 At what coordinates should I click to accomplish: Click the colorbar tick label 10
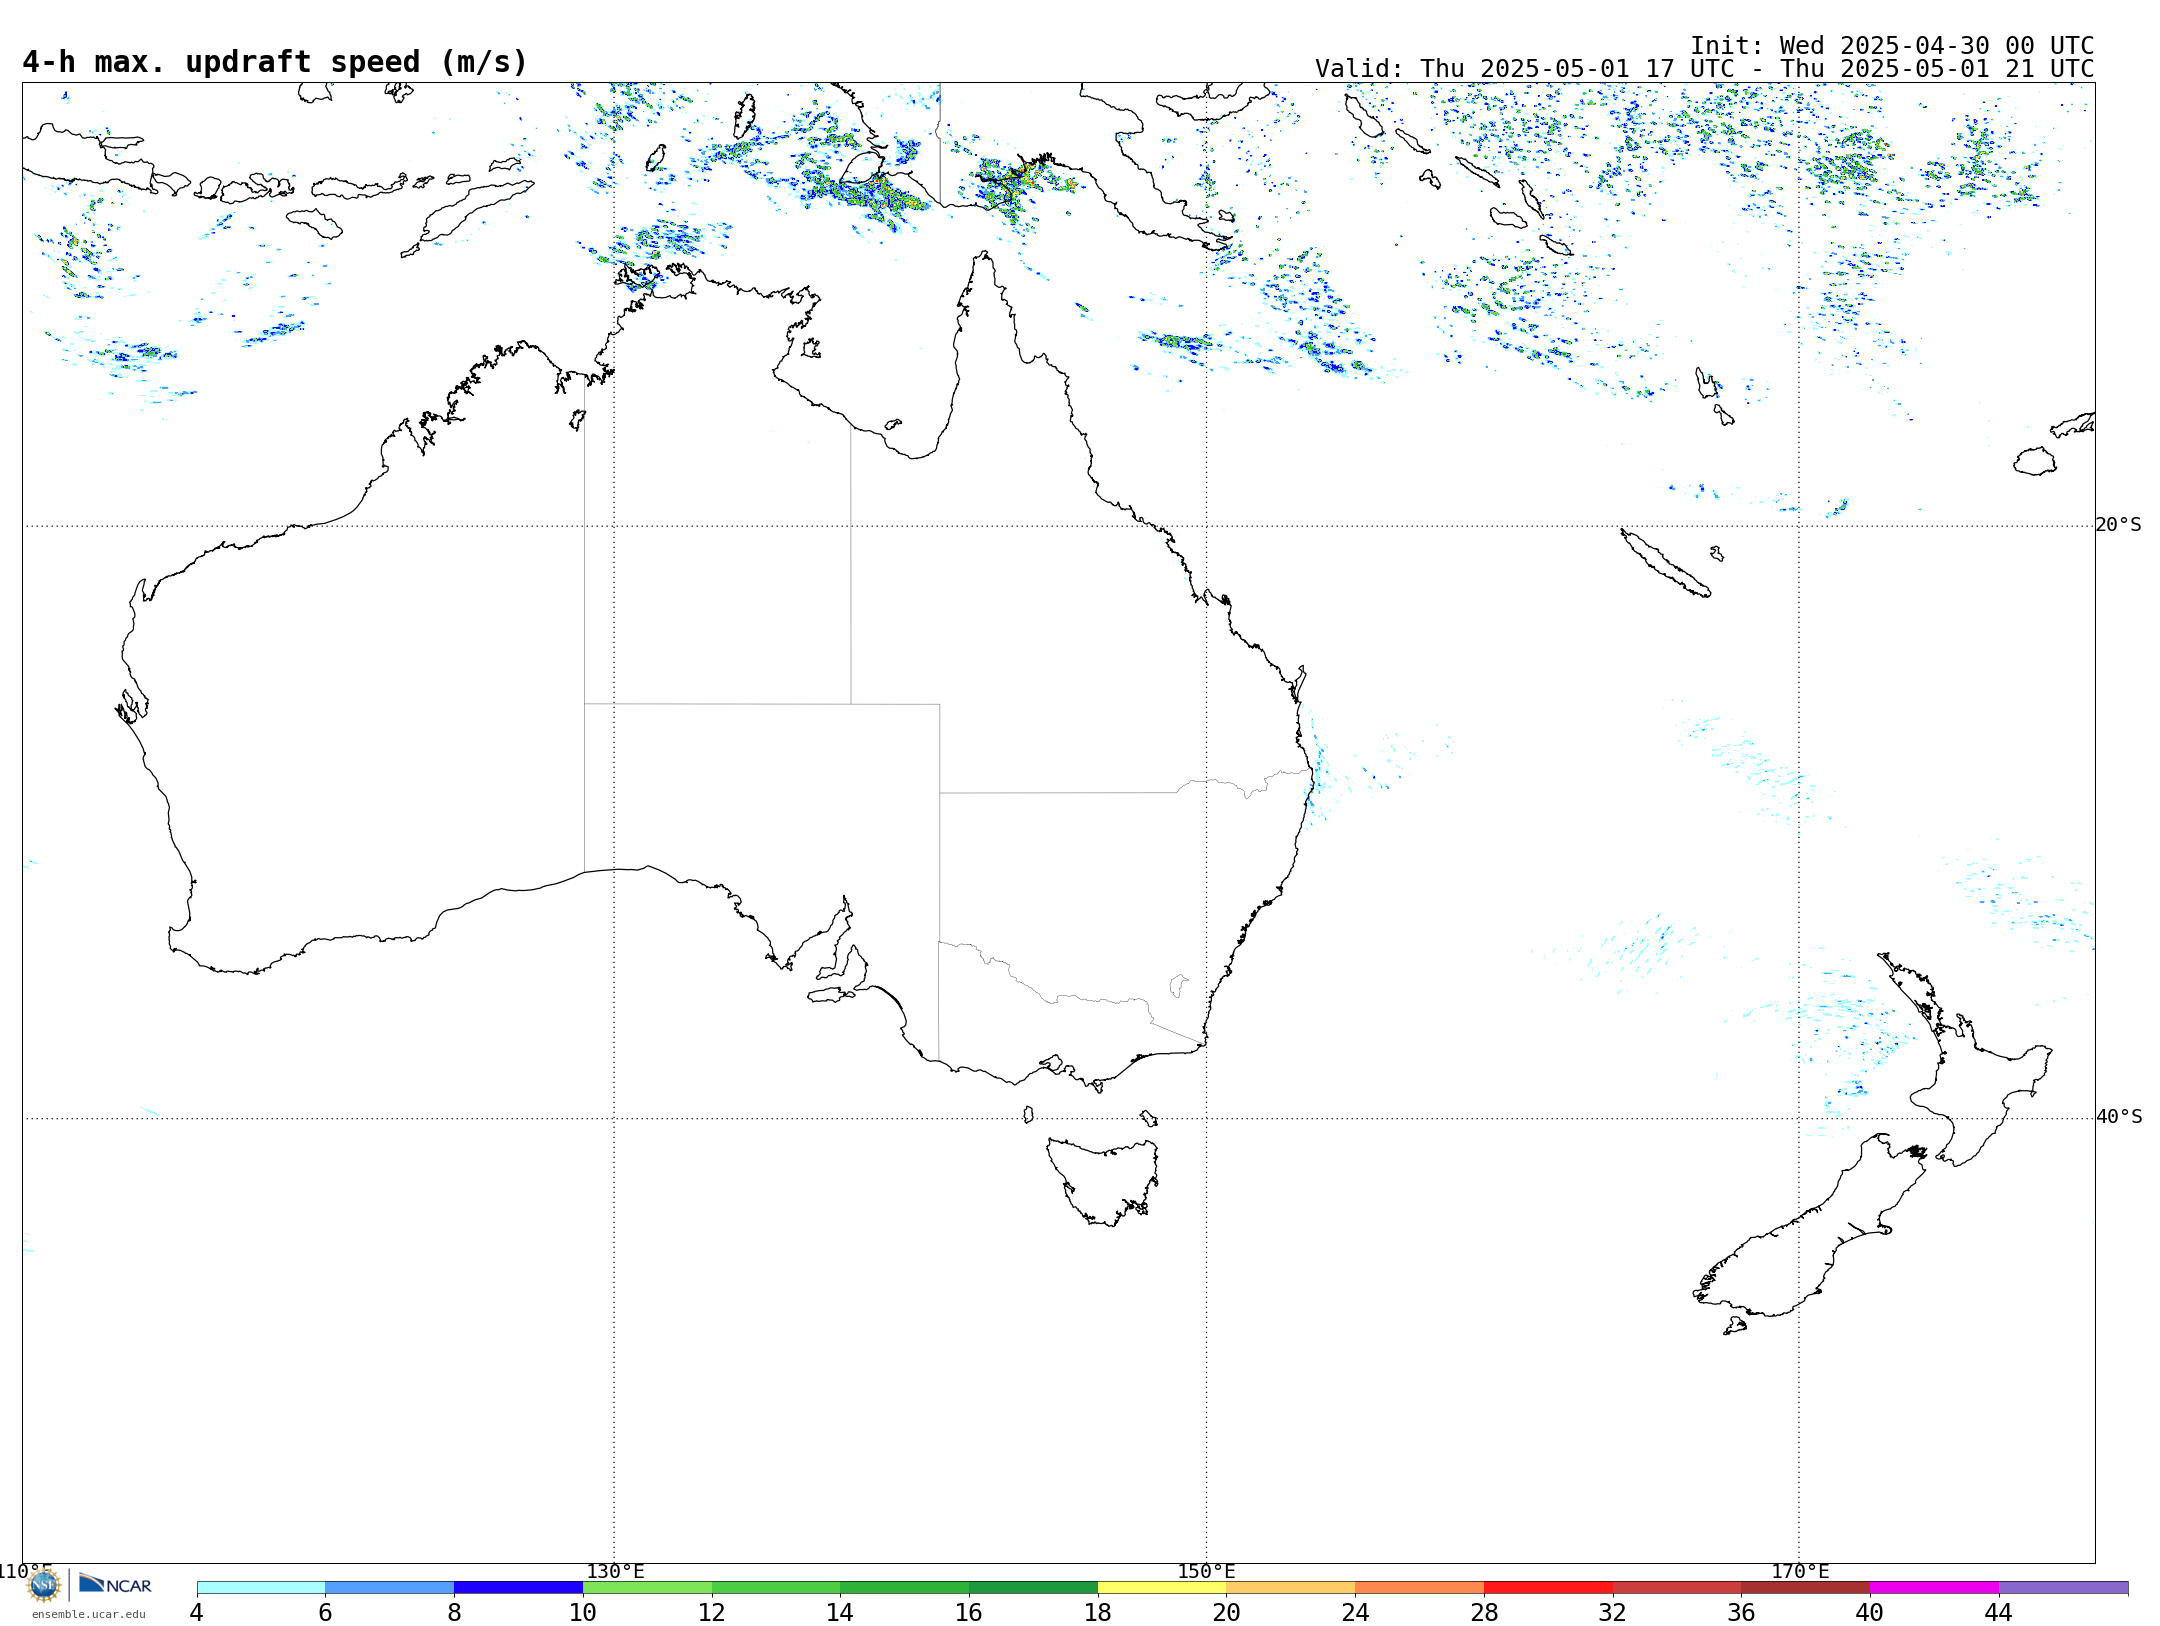583,1613
